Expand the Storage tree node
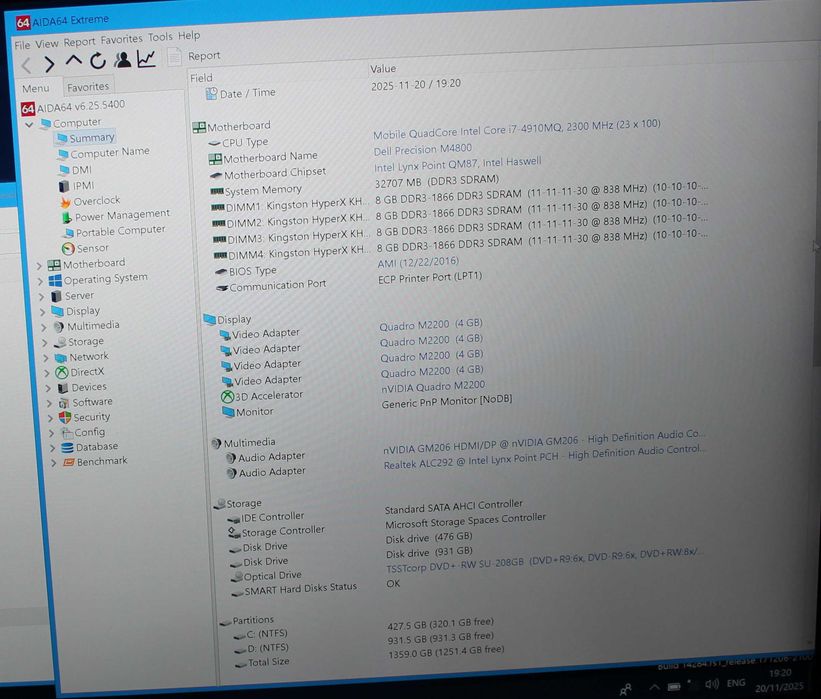821x699 pixels. (x=45, y=343)
